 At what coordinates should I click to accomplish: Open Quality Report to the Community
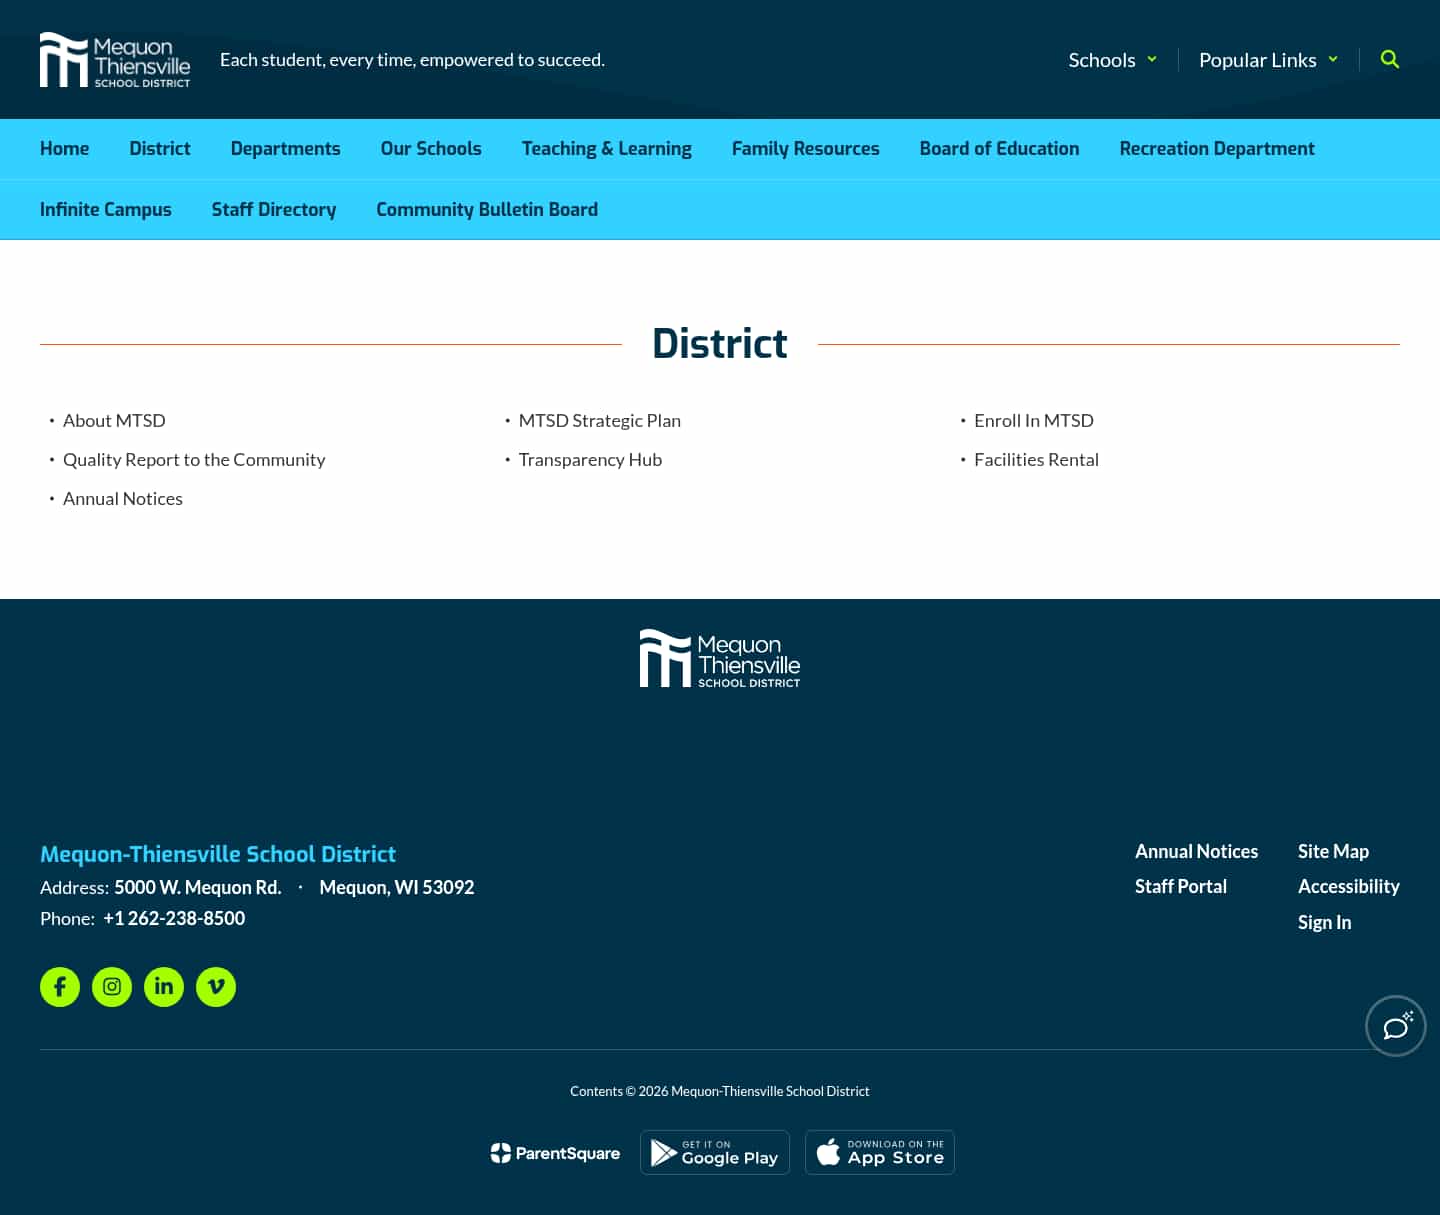(194, 460)
